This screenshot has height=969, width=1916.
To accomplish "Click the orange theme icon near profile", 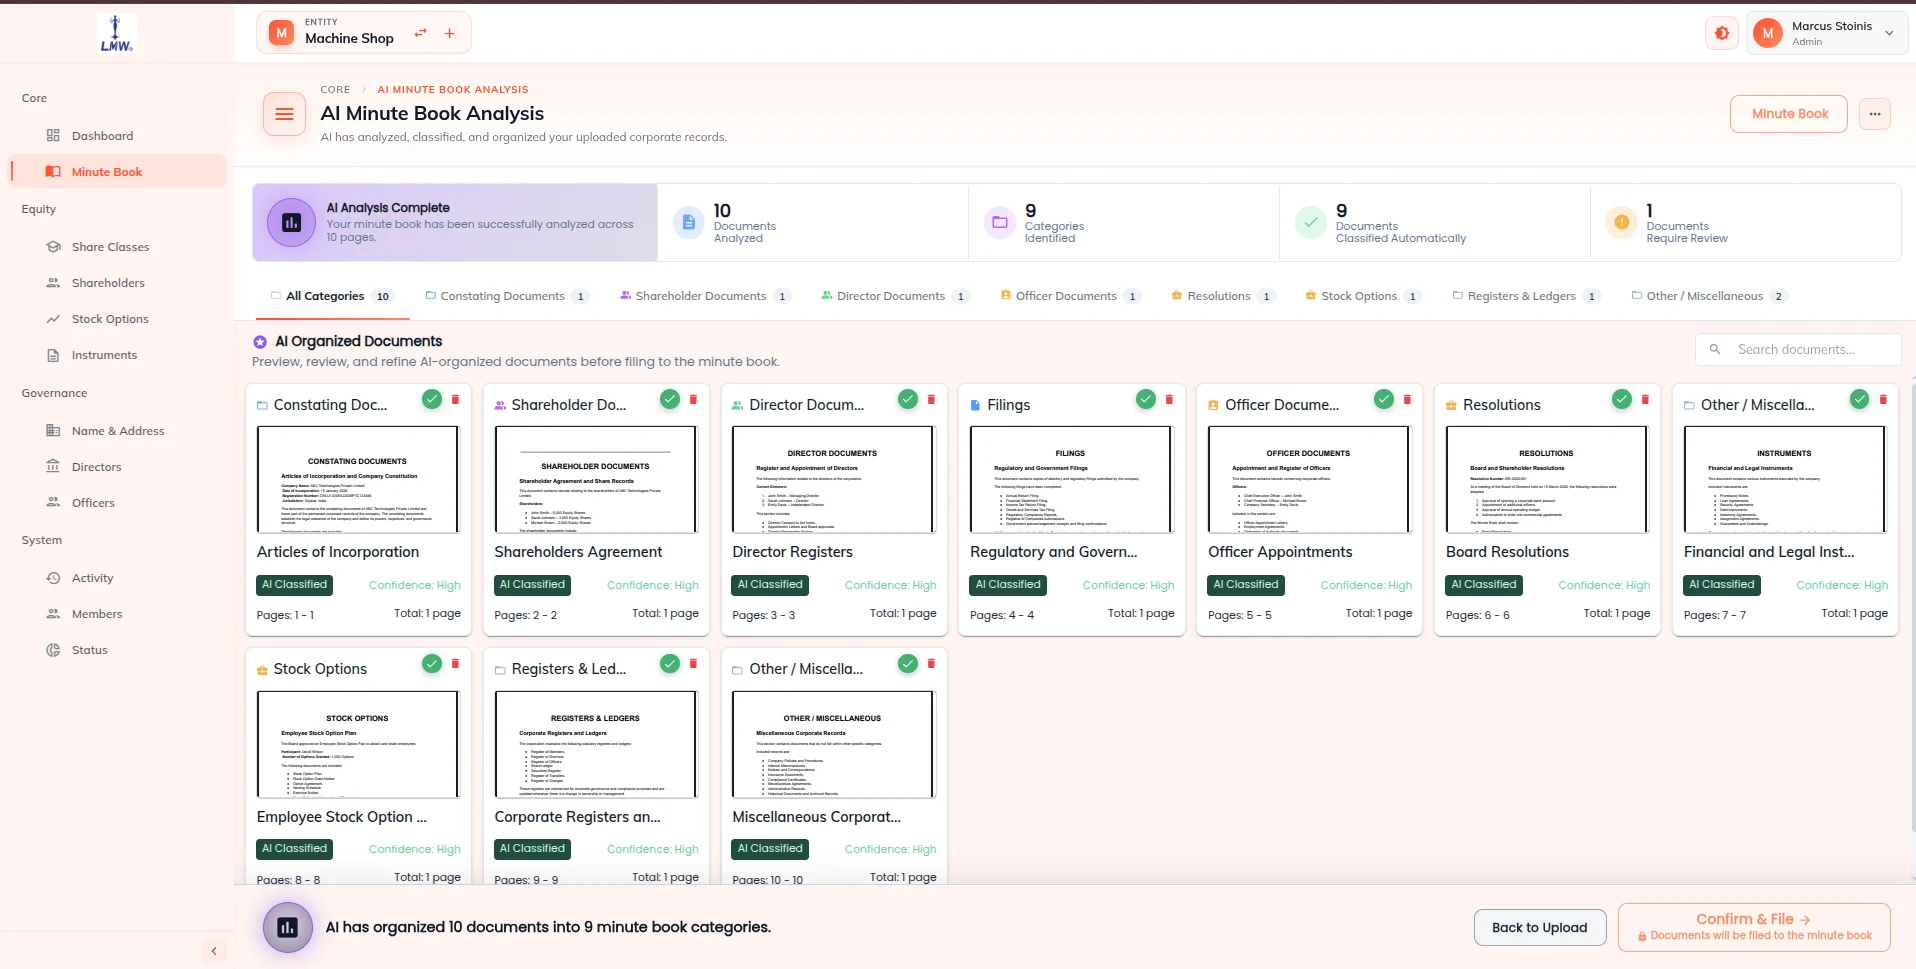I will (x=1722, y=33).
